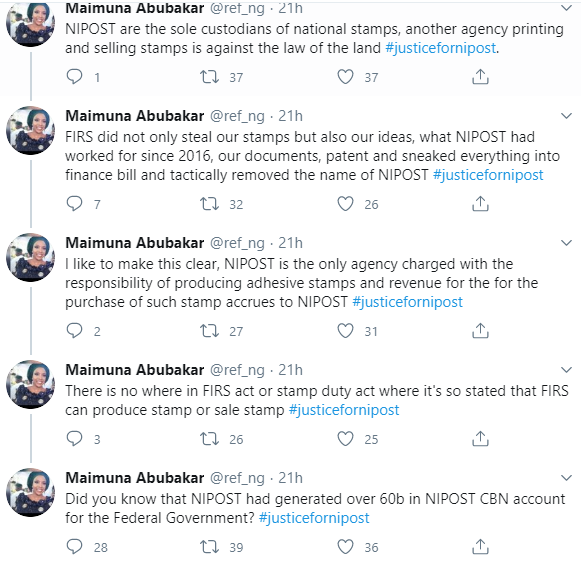Expand options chevron on the adhesive stamps tweet
Screen dimensions: 581x563
coord(566,243)
